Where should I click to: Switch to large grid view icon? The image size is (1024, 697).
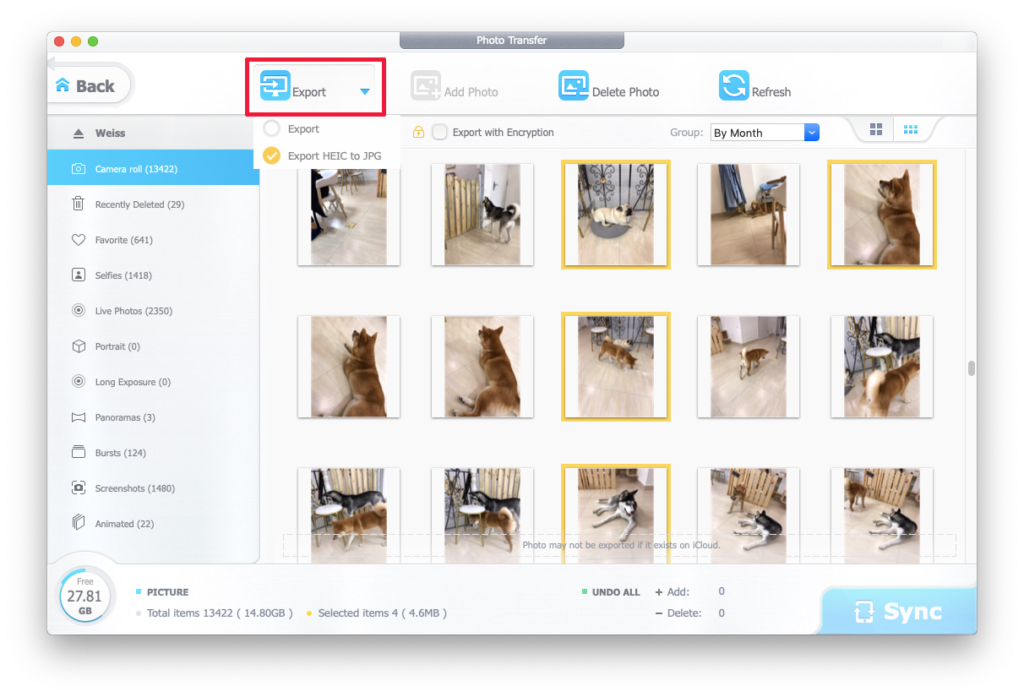click(876, 130)
